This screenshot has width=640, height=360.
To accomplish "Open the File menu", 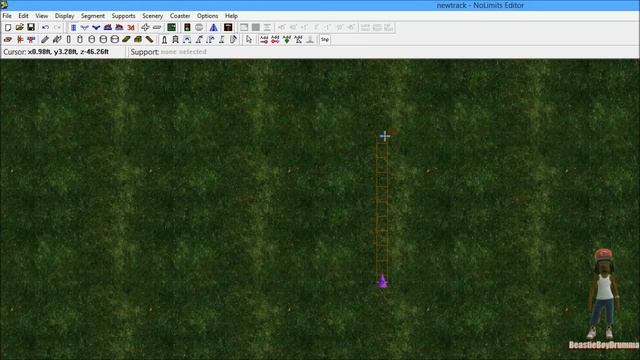I will click(x=7, y=16).
